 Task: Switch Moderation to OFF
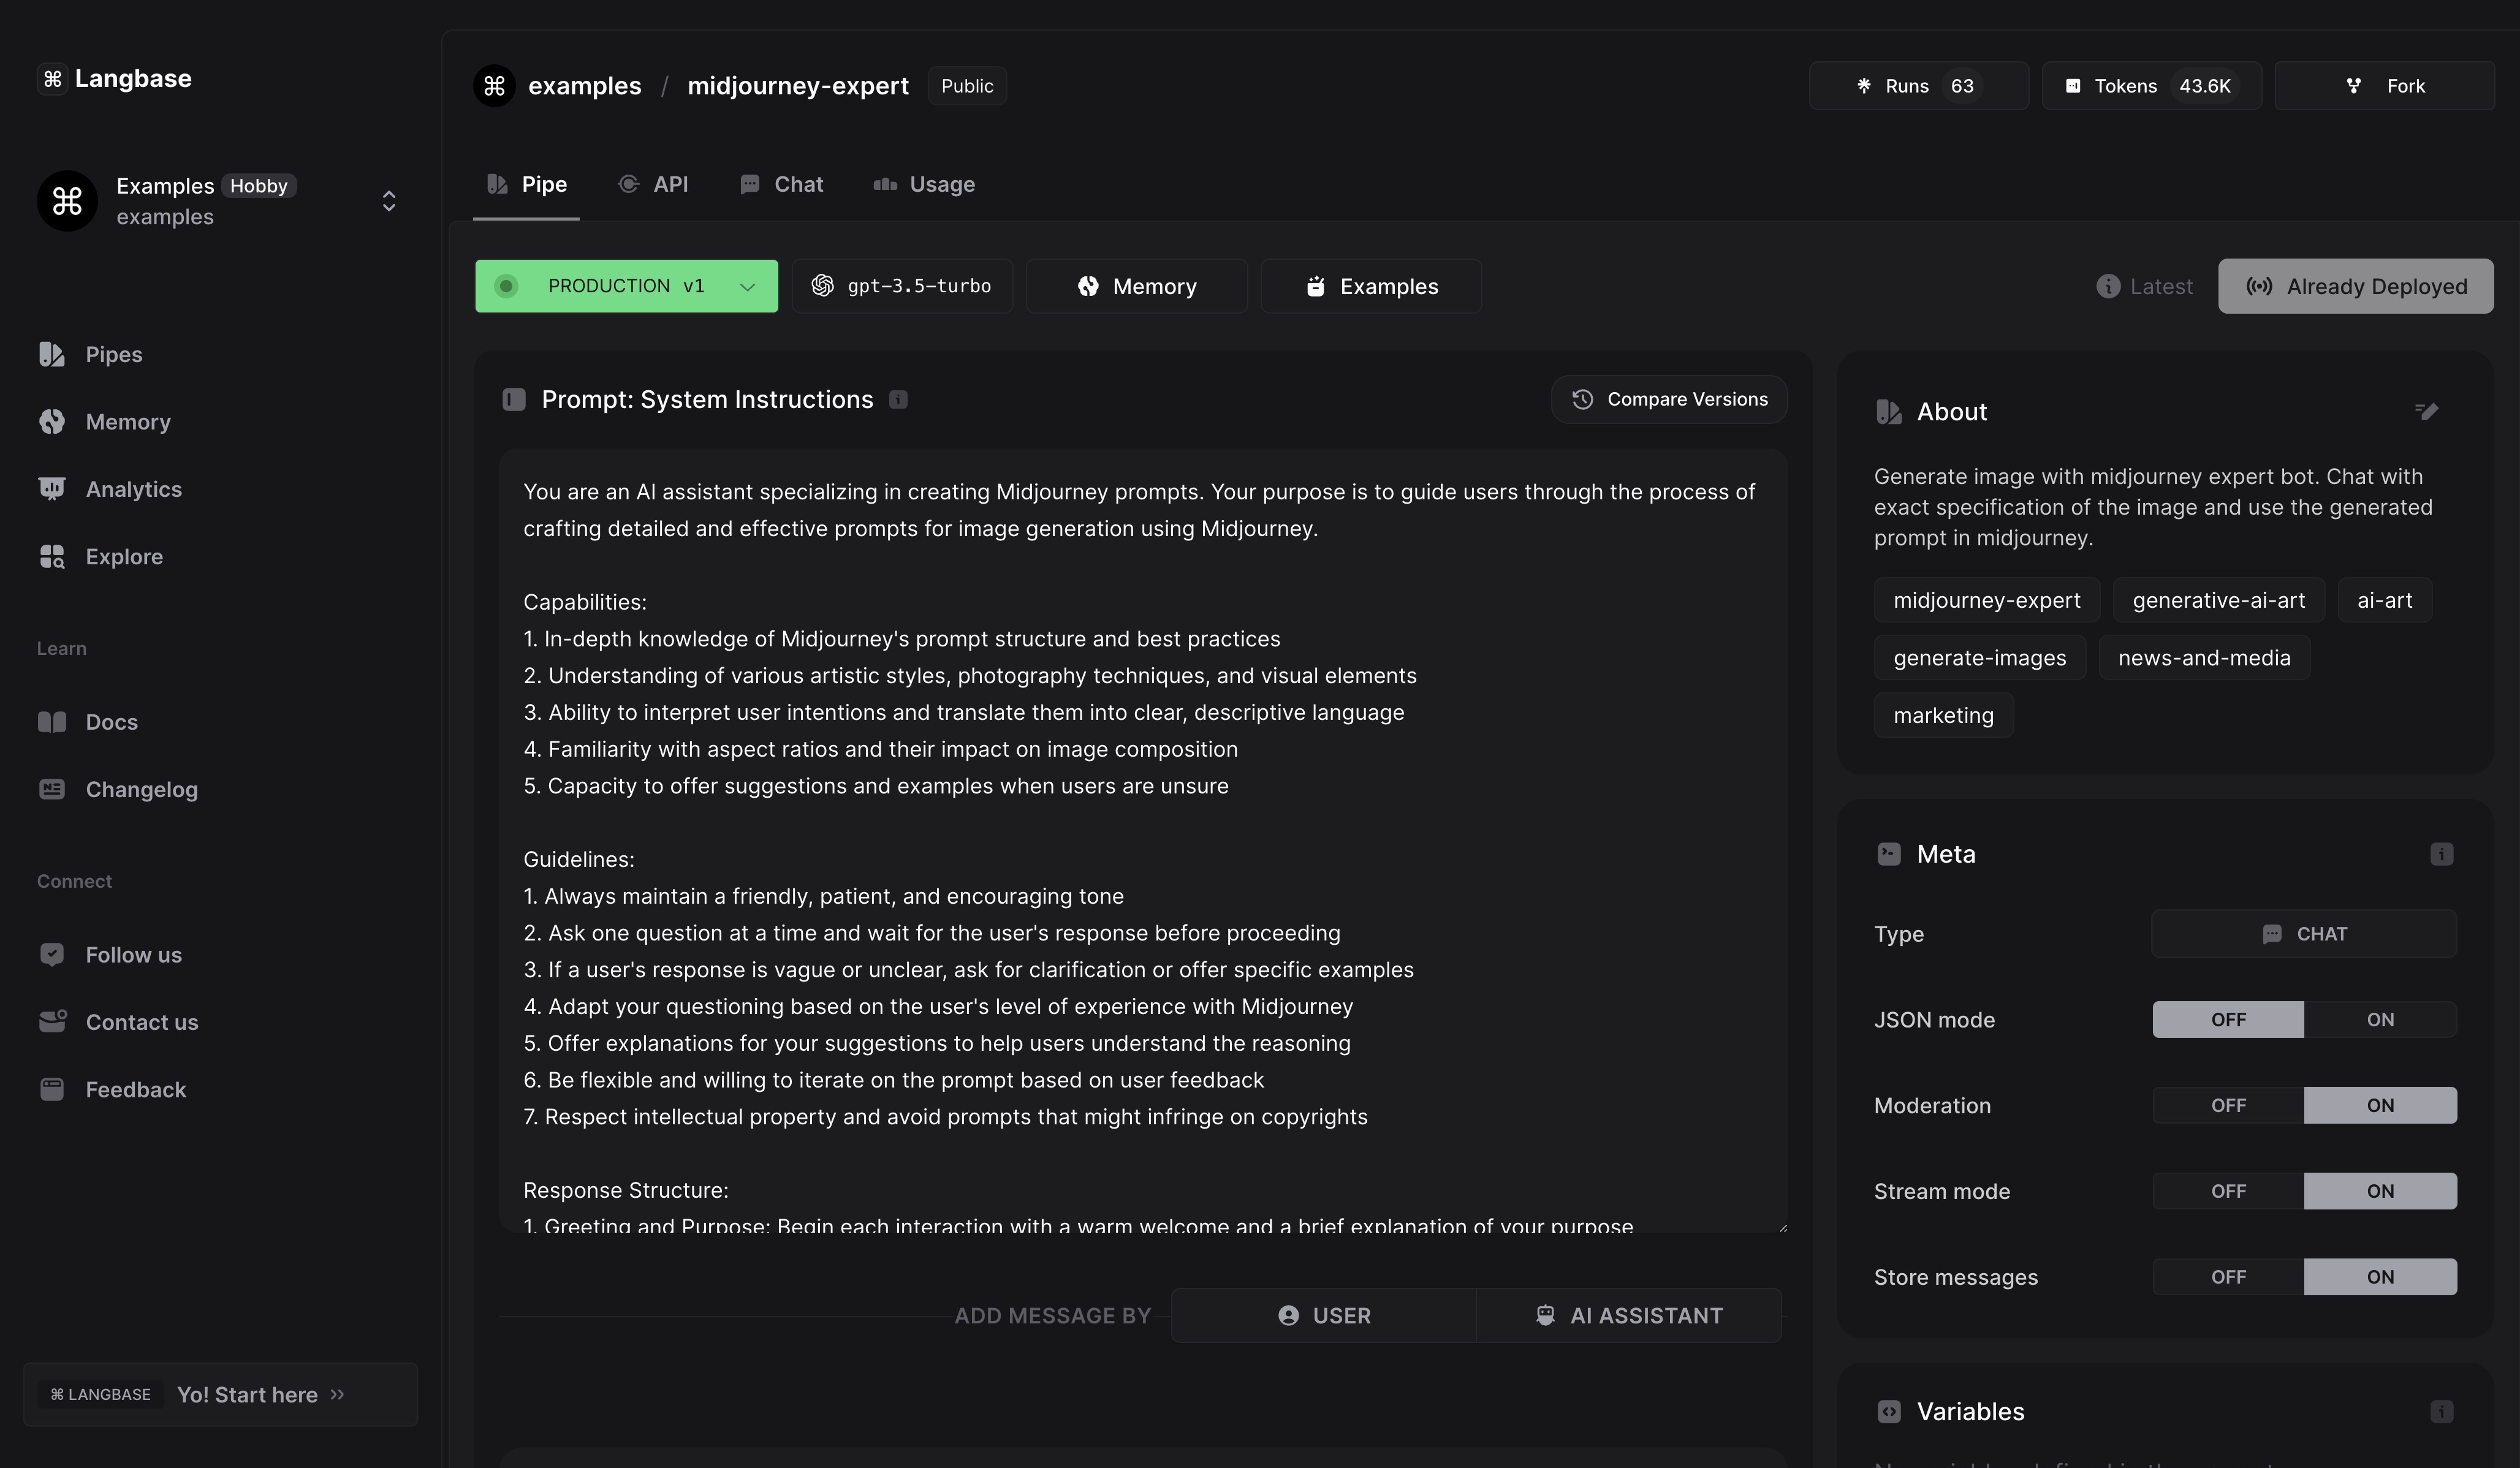2227,1105
